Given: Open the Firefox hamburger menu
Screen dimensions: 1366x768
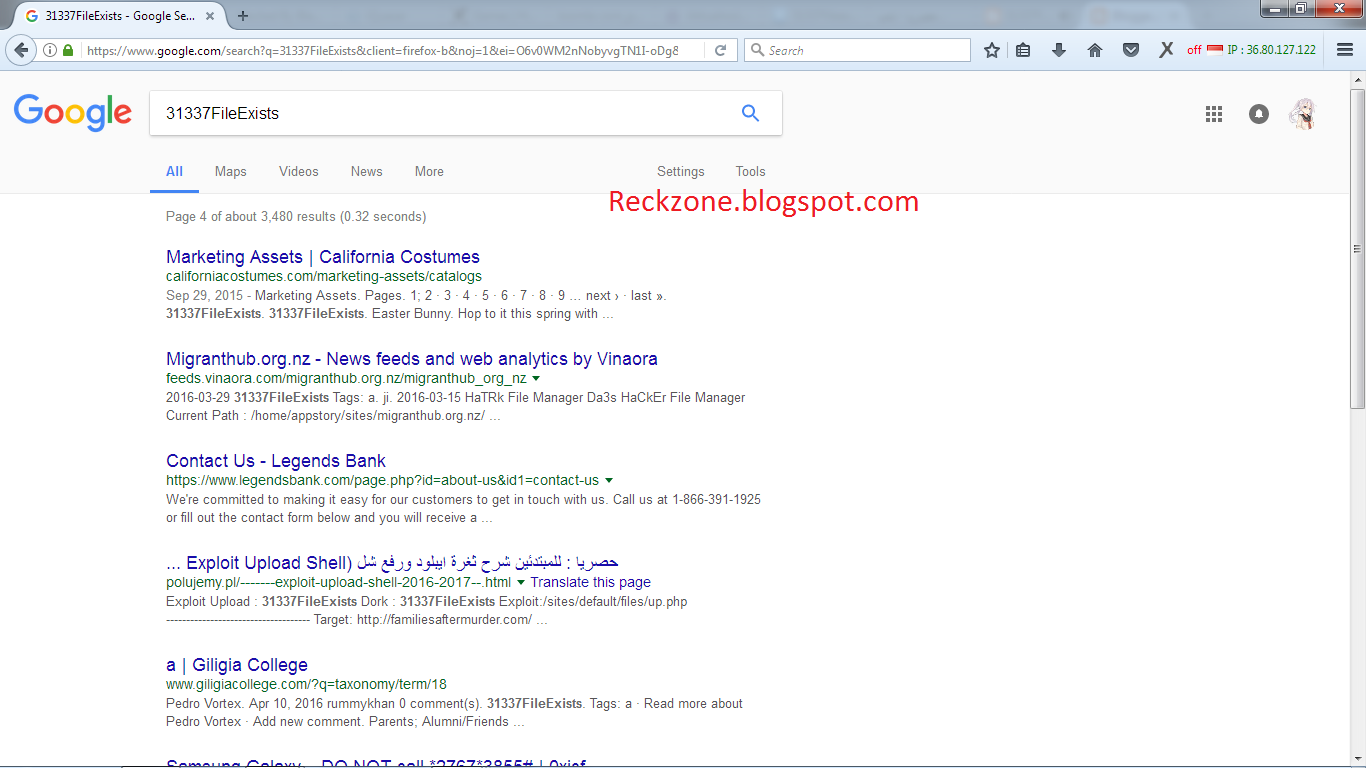Looking at the screenshot, I should (1345, 50).
